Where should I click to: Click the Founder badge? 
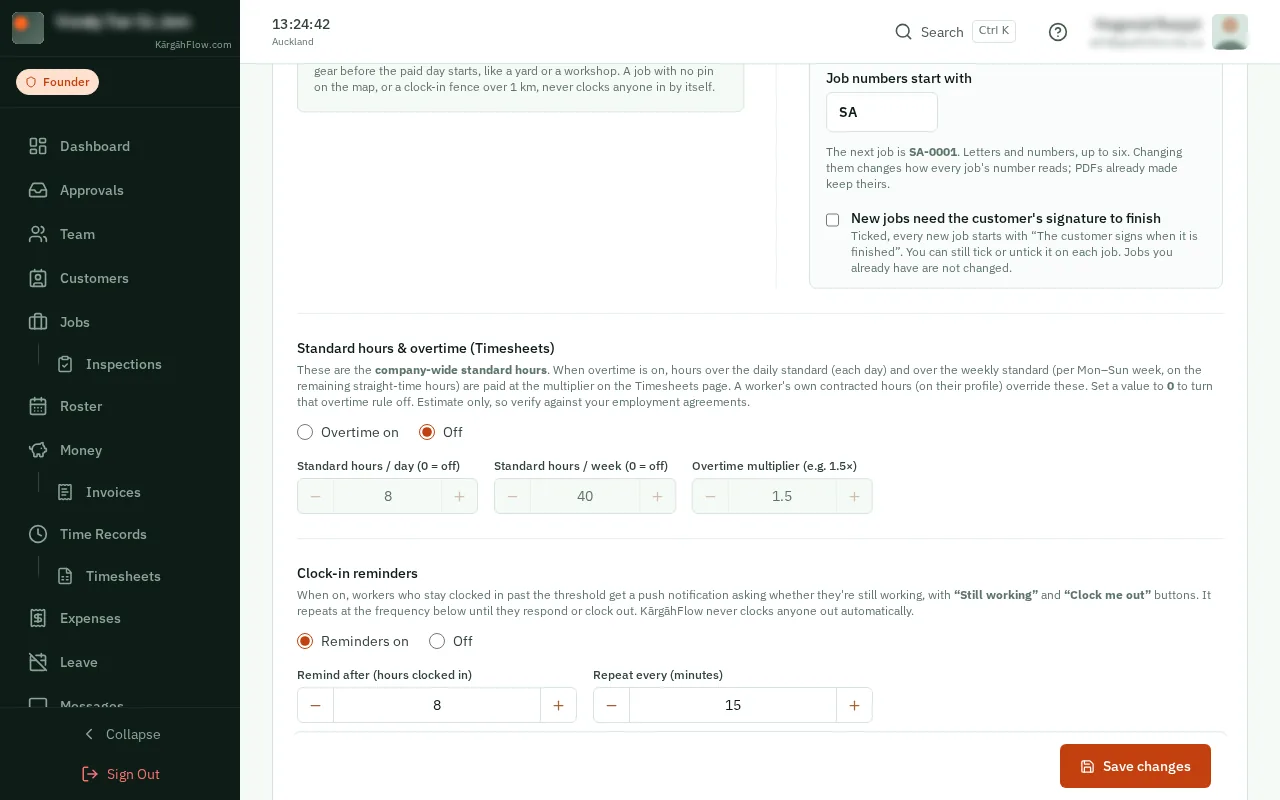point(57,82)
